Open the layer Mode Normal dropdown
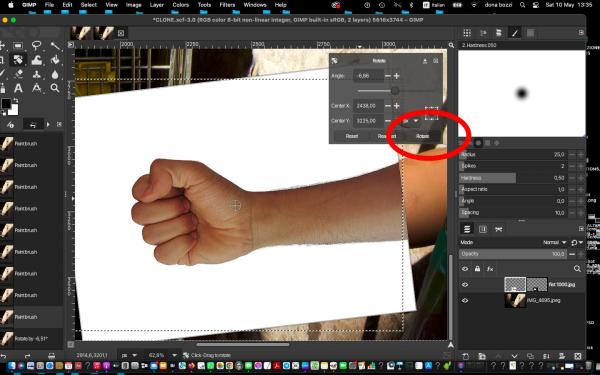600x375 pixels. [554, 243]
